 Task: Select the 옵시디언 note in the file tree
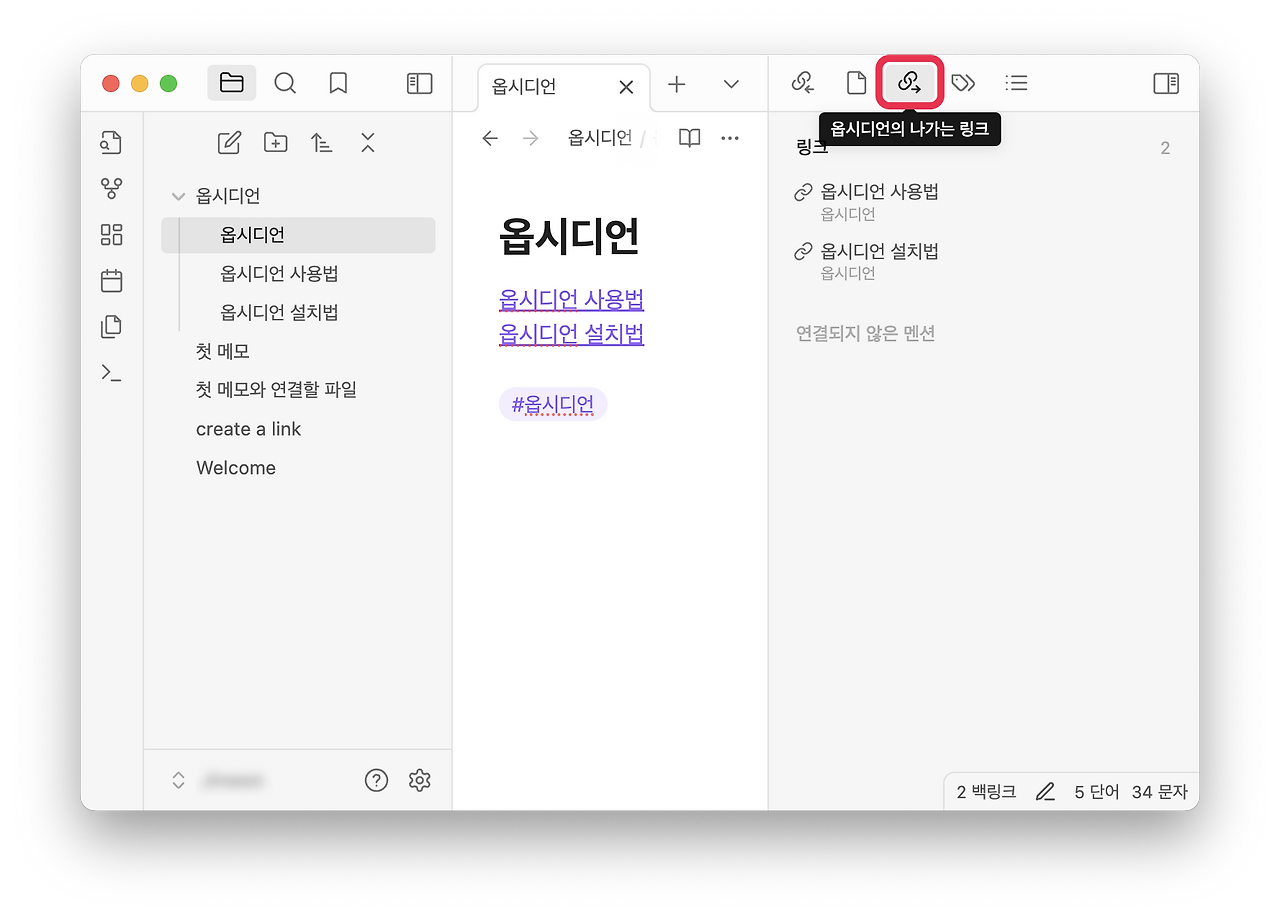point(298,235)
